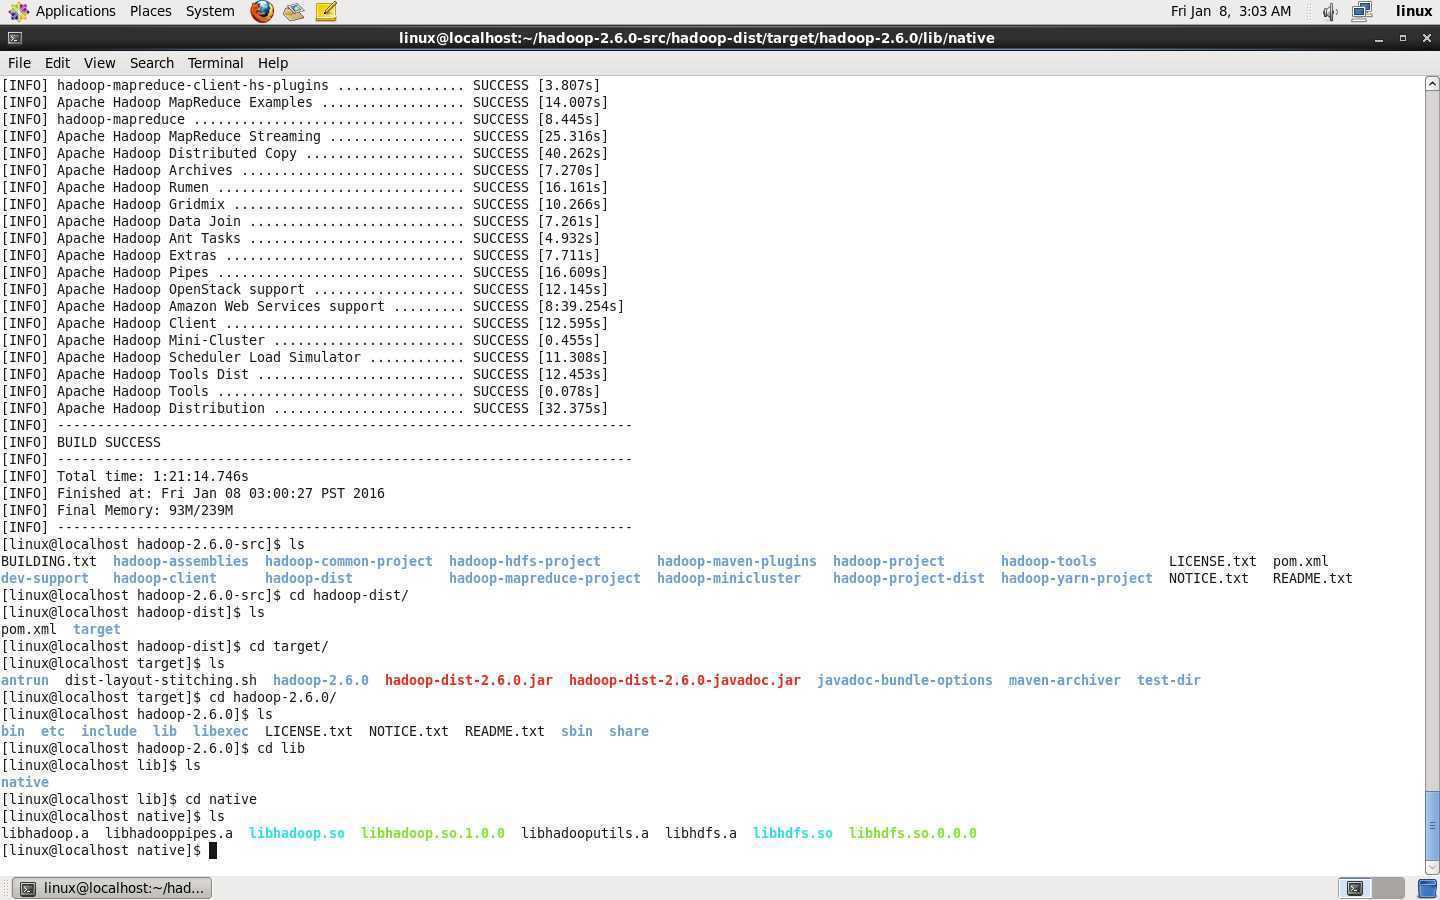Screen dimensions: 1440x900
Task: Open the mail client launcher icon
Action: pos(293,11)
